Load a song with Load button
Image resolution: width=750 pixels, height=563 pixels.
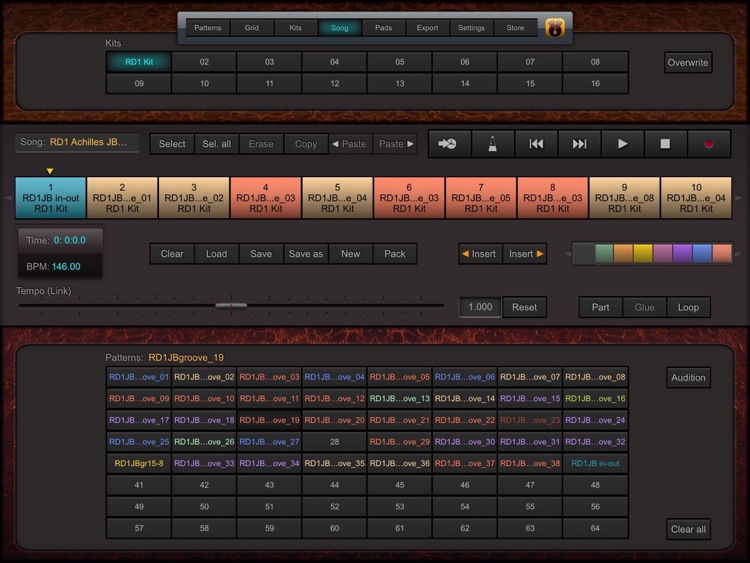pyautogui.click(x=217, y=254)
